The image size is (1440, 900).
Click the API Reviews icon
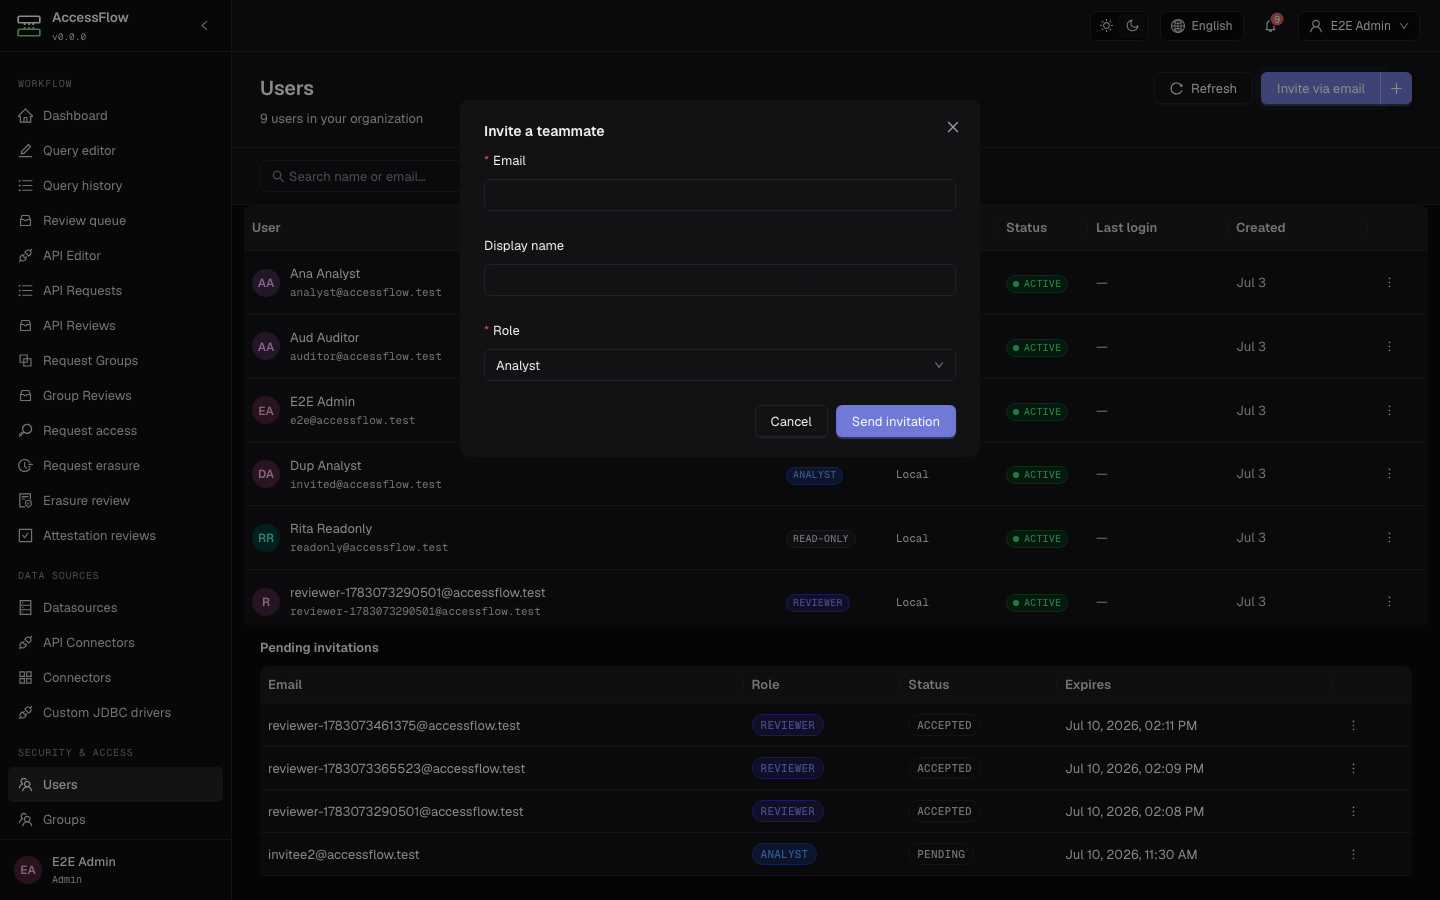pyautogui.click(x=26, y=326)
